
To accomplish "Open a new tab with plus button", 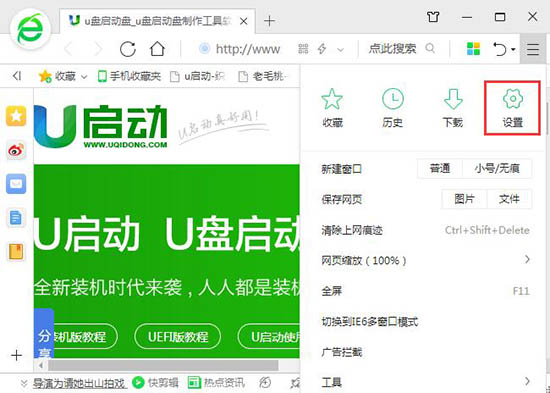I will pyautogui.click(x=269, y=21).
